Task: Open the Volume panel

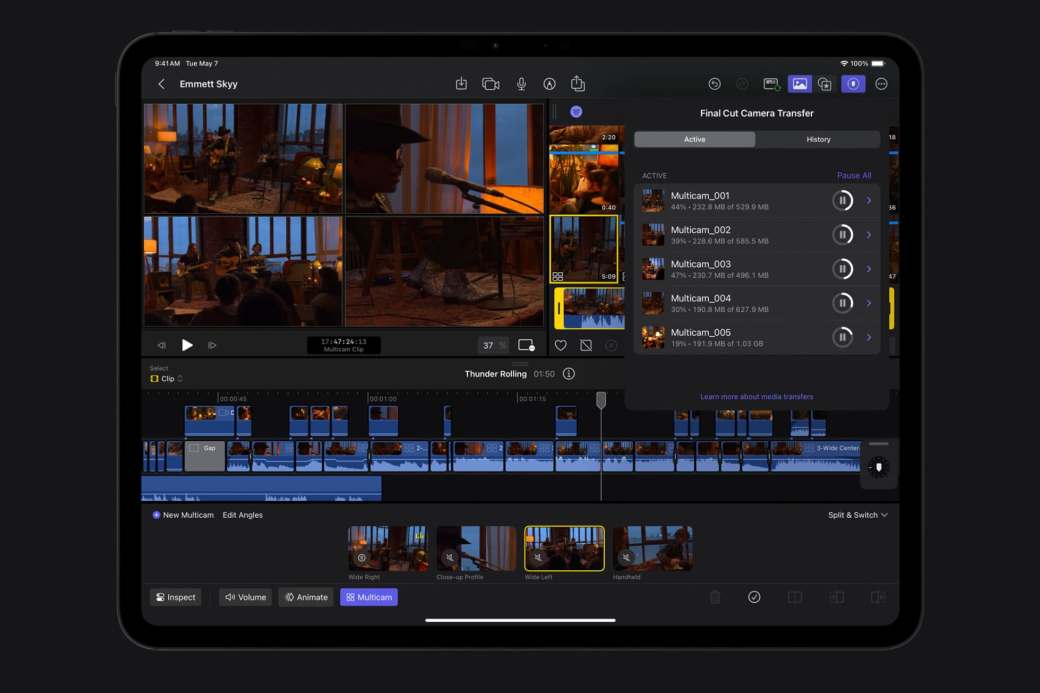Action: point(245,598)
